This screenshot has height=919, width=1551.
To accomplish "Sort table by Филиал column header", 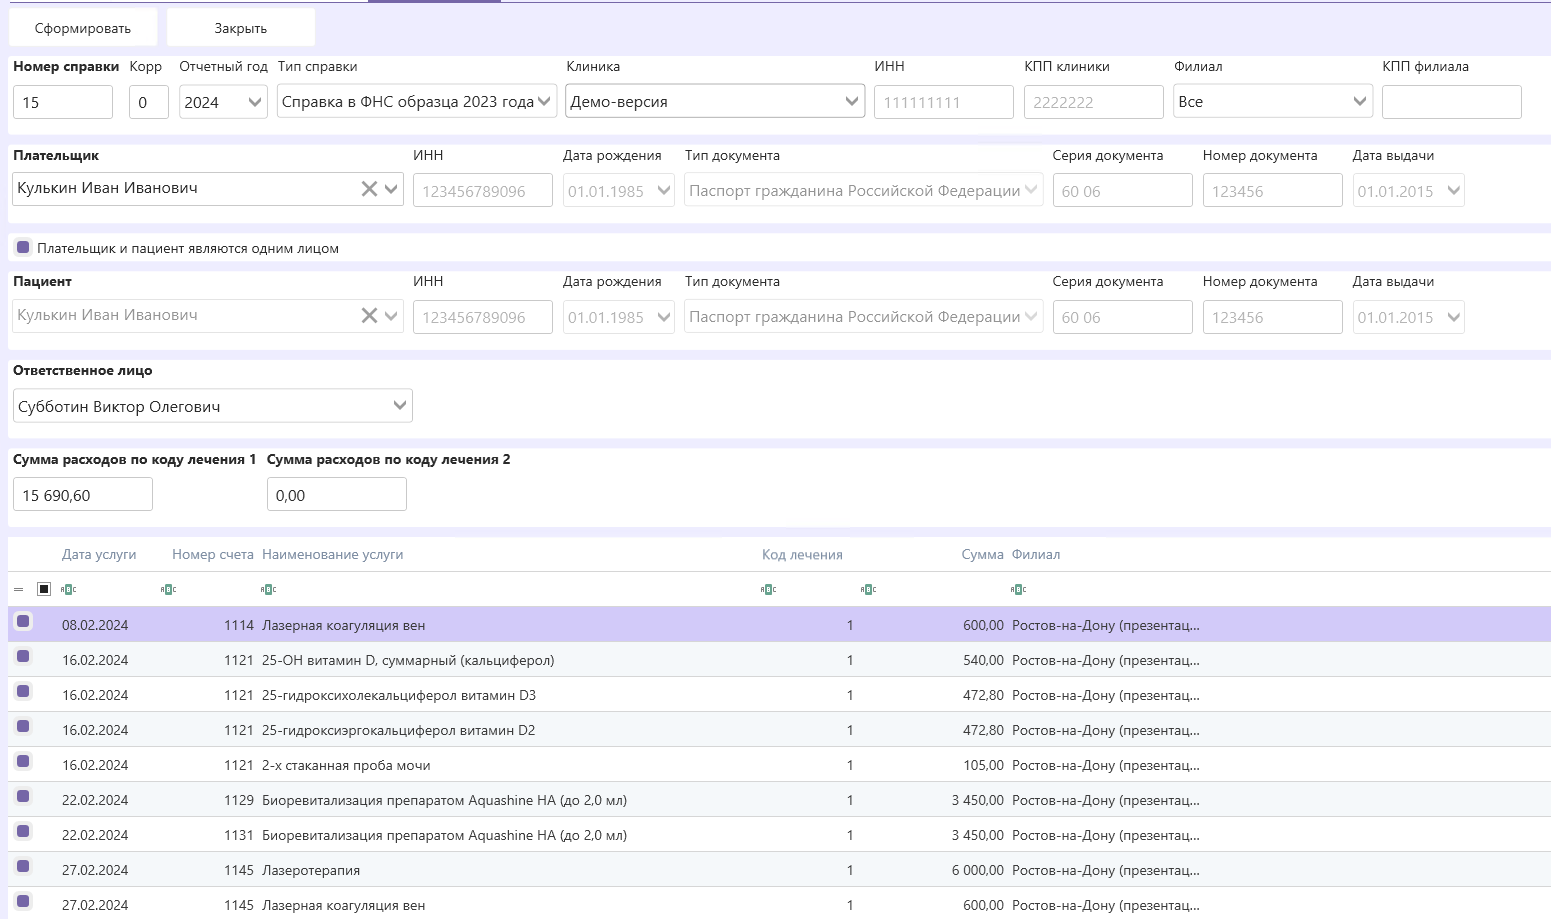I will pyautogui.click(x=1036, y=554).
